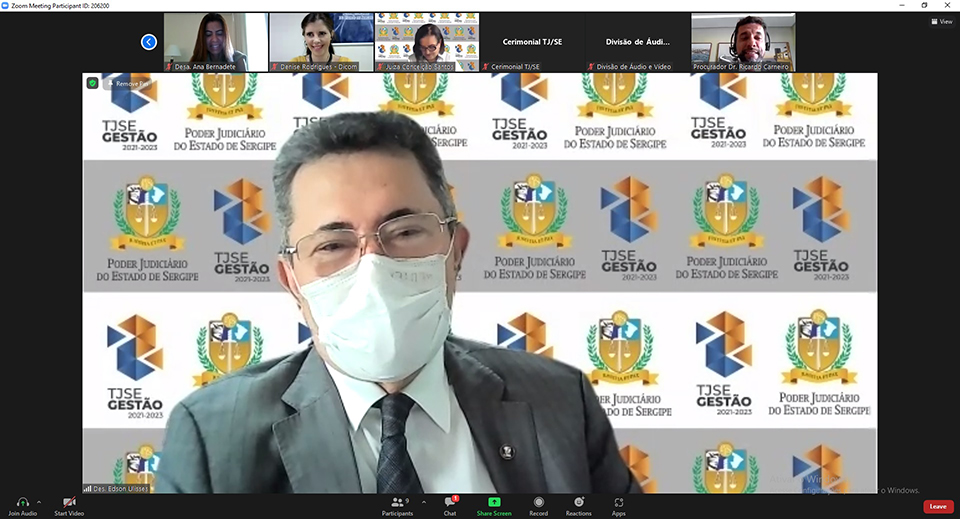The height and width of the screenshot is (519, 960).
Task: Expand audio options caret beside Join Audio
Action: [39, 501]
